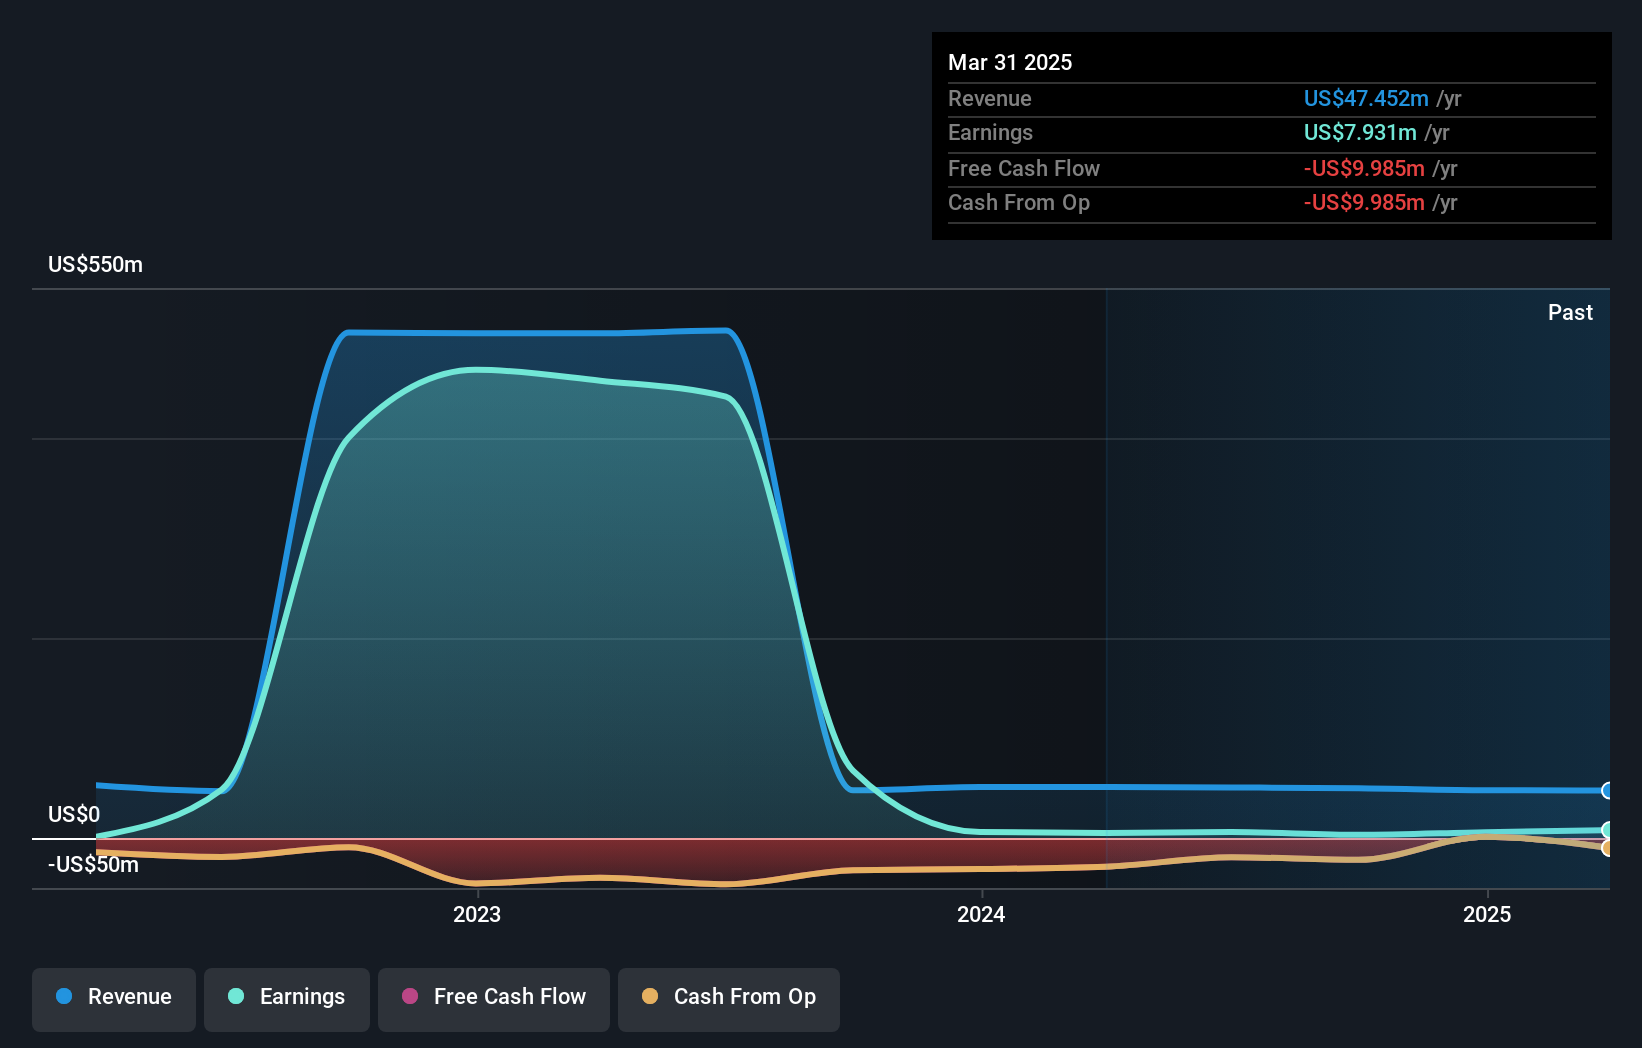Toggle the Revenue legend button
The image size is (1642, 1048).
click(114, 999)
